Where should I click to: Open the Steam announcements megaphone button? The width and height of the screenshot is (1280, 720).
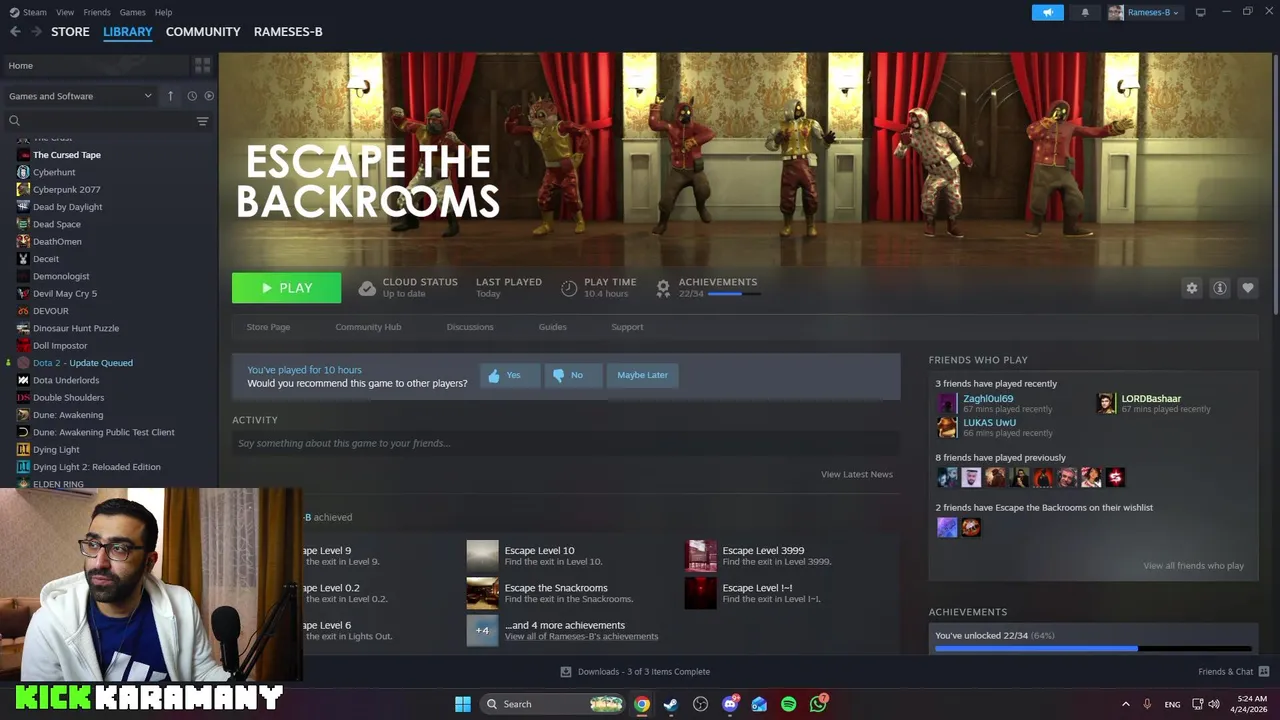pyautogui.click(x=1047, y=12)
